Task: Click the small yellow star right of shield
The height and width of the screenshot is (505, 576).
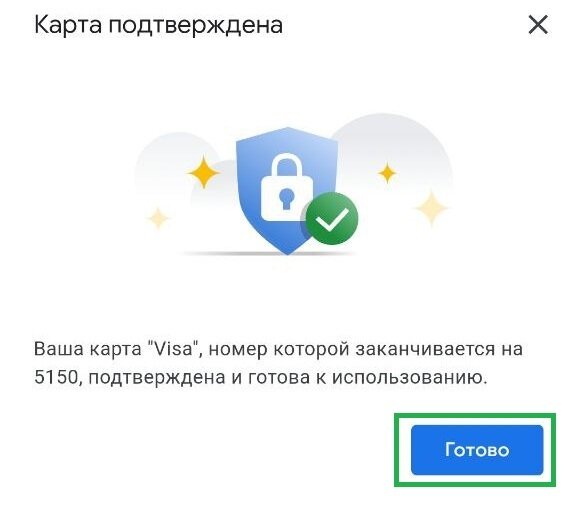Action: click(387, 173)
